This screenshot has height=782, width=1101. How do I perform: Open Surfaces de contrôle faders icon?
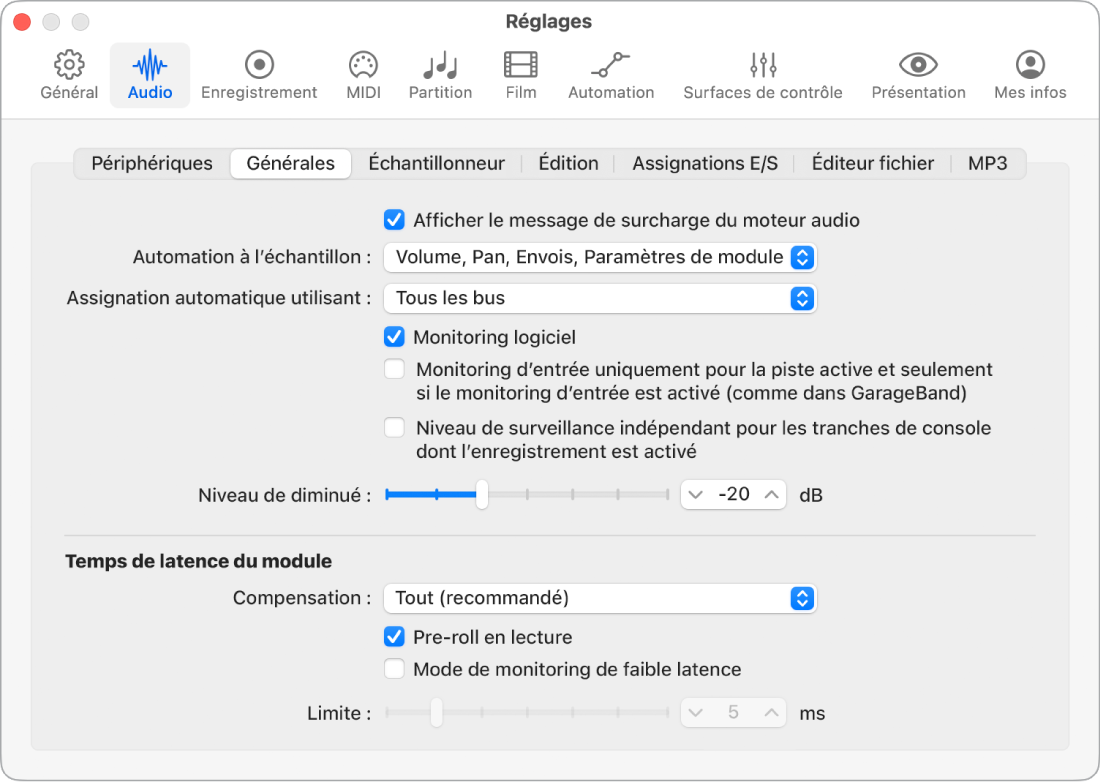(763, 66)
